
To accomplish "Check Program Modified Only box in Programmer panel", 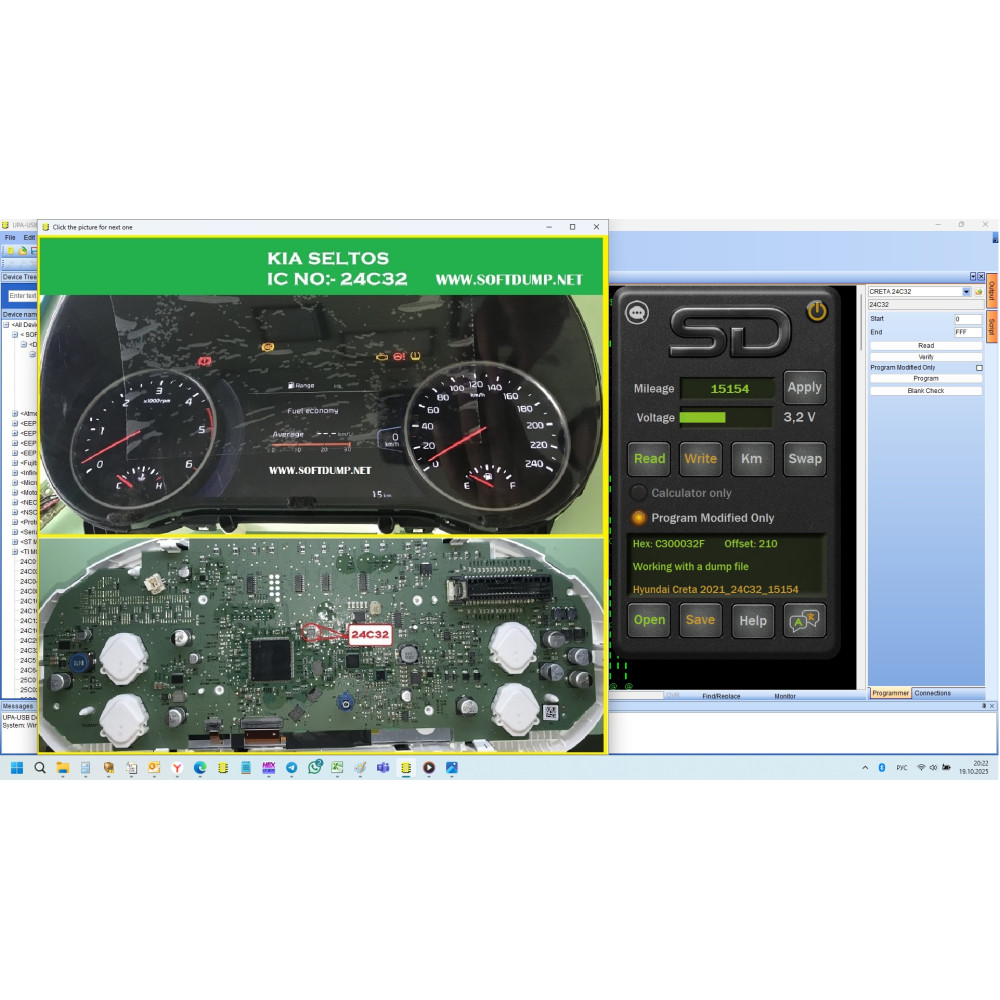I will tap(979, 368).
